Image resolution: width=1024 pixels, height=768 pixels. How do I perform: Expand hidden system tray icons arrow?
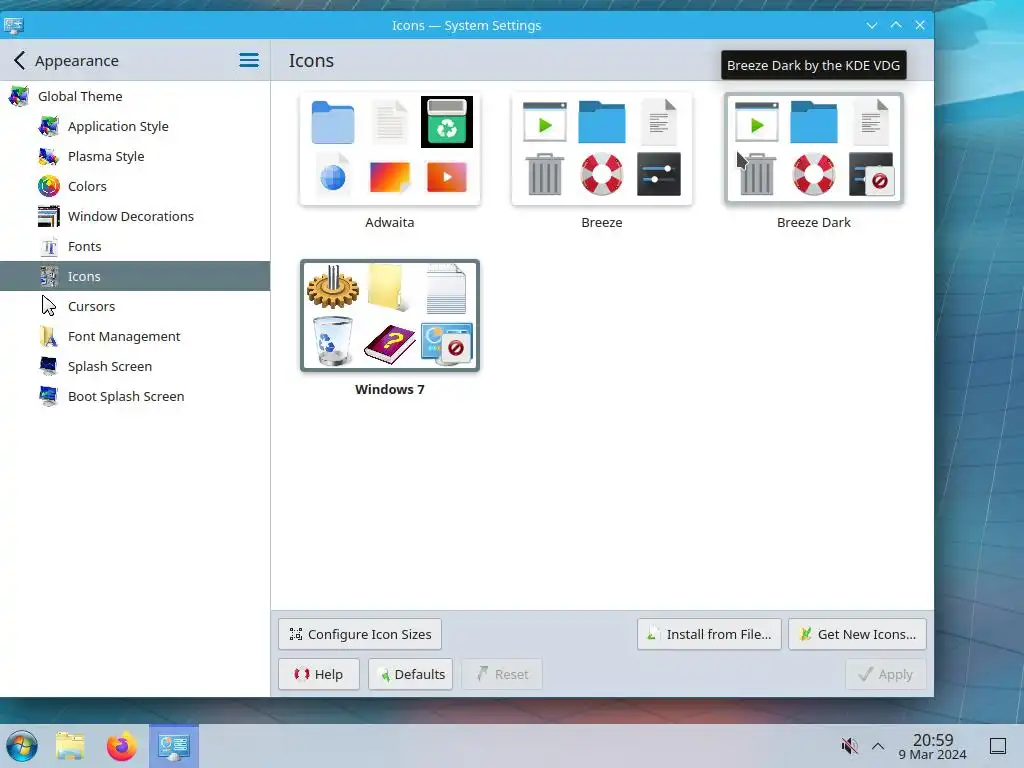point(878,746)
